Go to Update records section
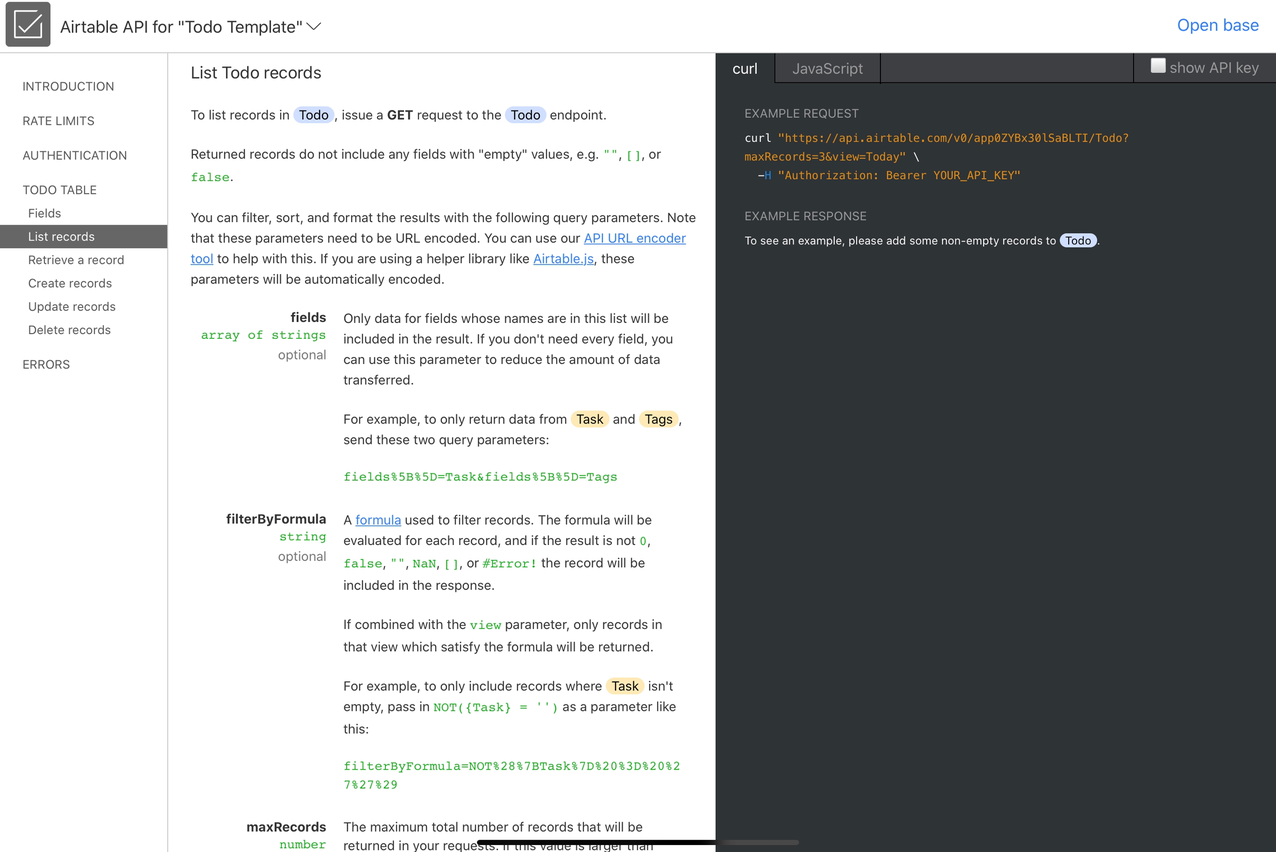 pyautogui.click(x=72, y=307)
